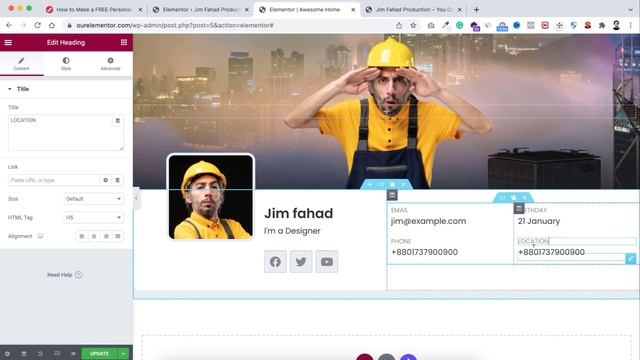Select the EMAIL label heading
The width and height of the screenshot is (640, 360).
pos(399,210)
